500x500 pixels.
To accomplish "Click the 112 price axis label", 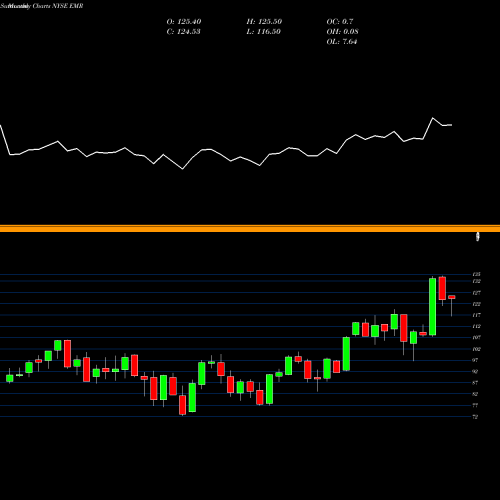I will pos(477,326).
